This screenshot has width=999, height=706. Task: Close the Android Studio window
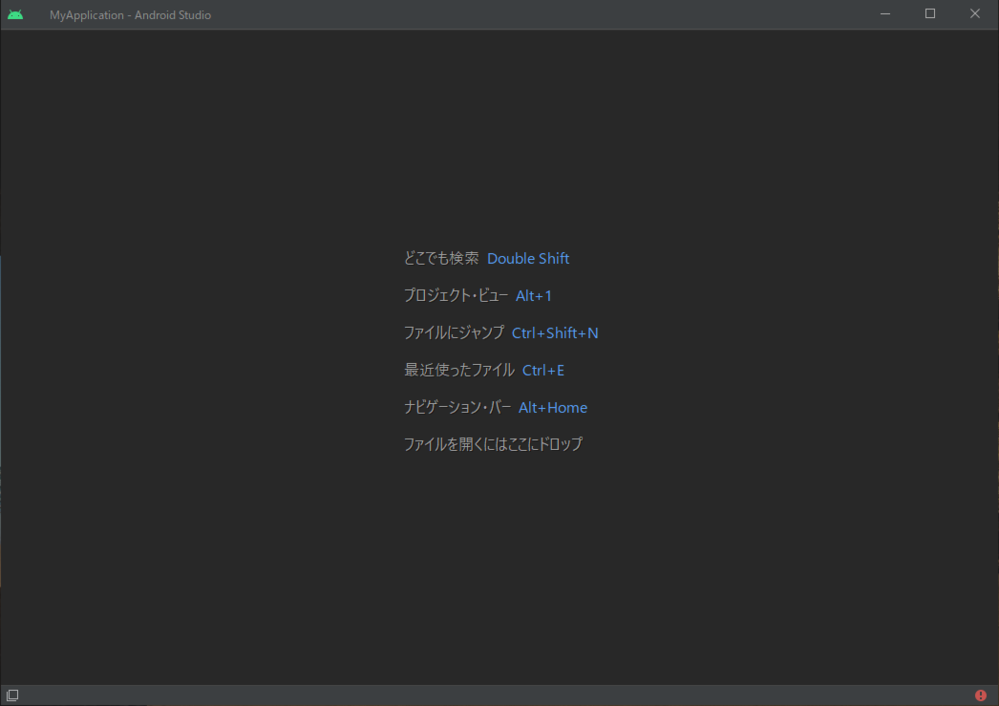[x=975, y=14]
